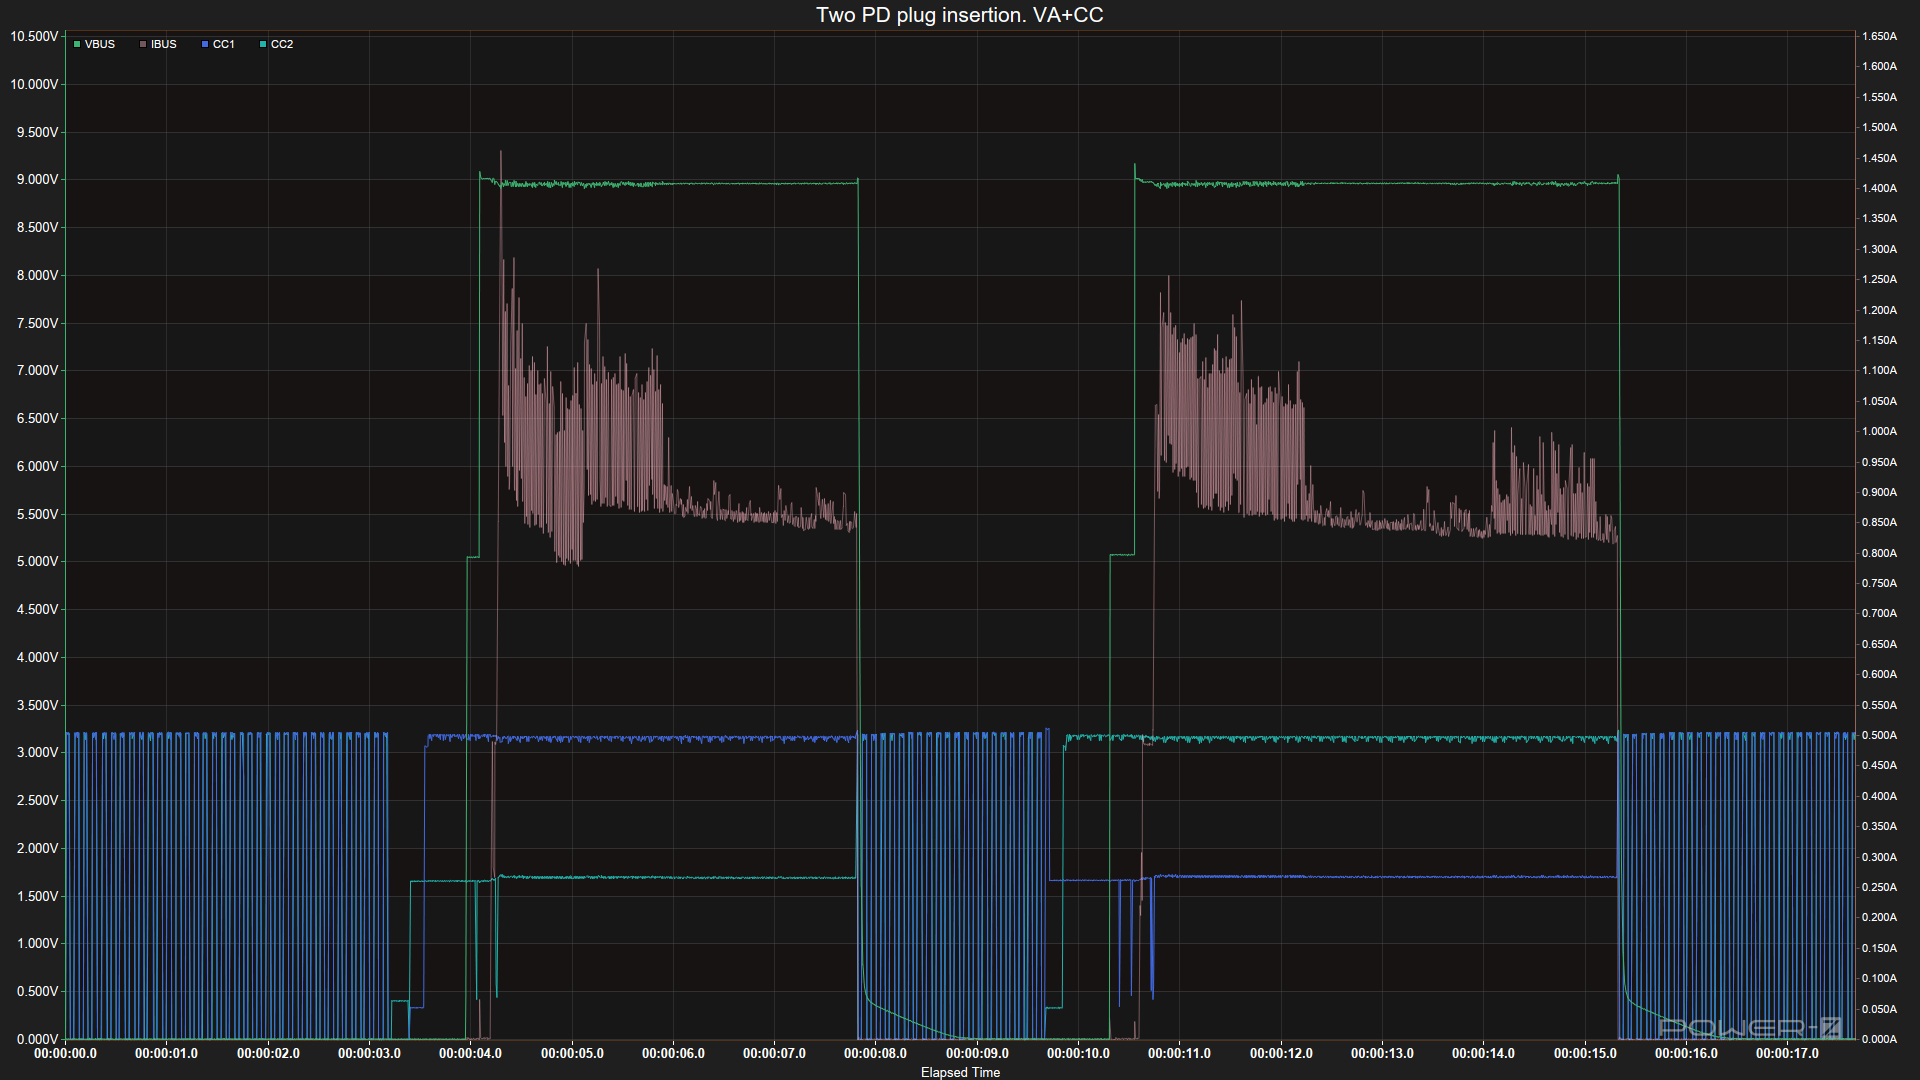
Task: Click the 9.000V voltage axis tick label
Action: click(x=37, y=180)
